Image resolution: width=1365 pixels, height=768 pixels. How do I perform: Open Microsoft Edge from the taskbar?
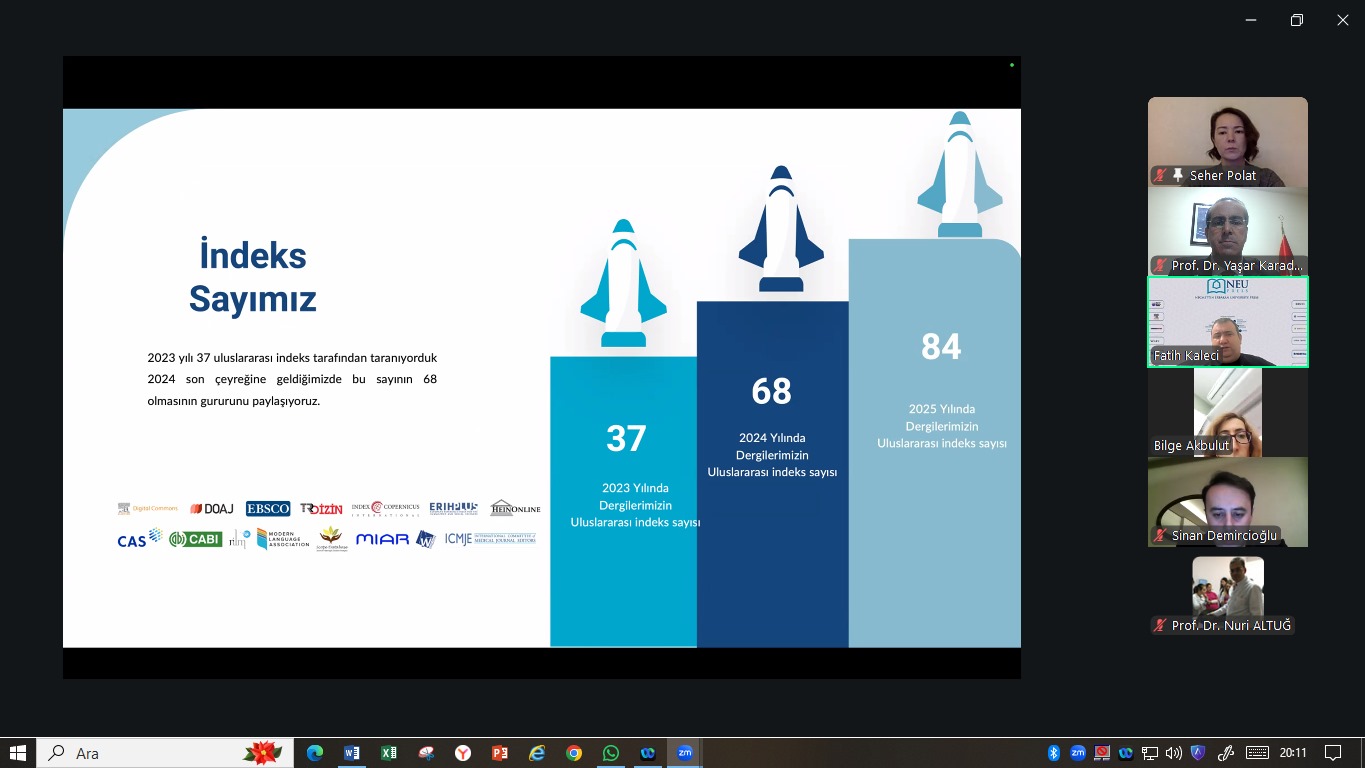coord(315,753)
